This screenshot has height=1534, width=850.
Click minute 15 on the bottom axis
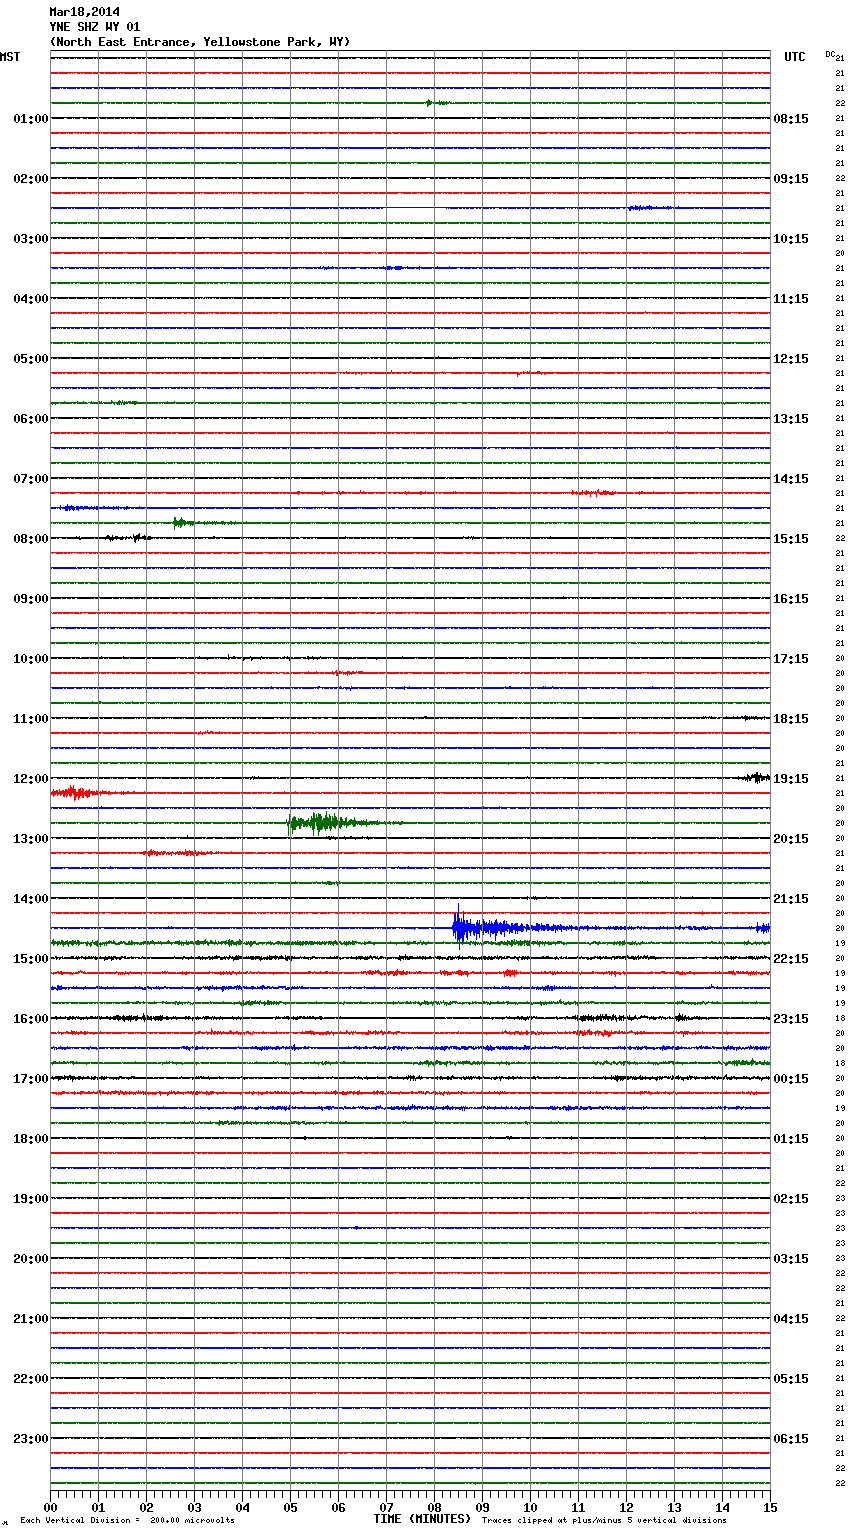click(770, 1507)
